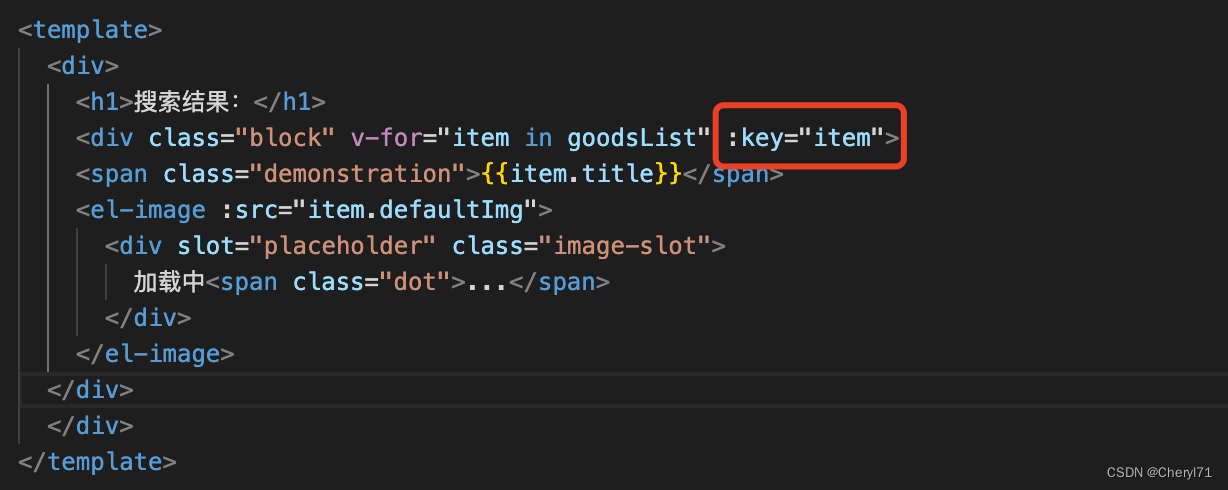Viewport: 1228px width, 490px height.
Task: Click the closing template tag
Action: [97, 461]
